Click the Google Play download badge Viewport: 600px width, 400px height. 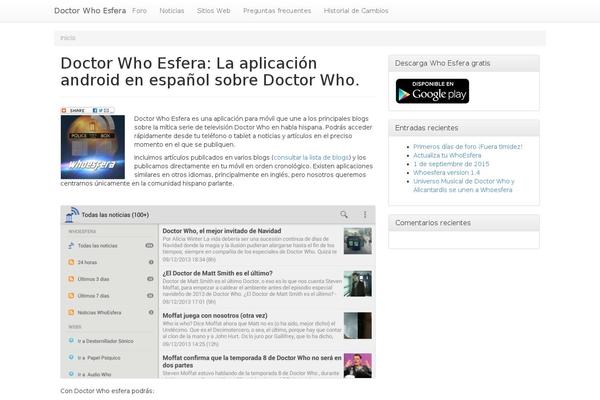pyautogui.click(x=432, y=91)
